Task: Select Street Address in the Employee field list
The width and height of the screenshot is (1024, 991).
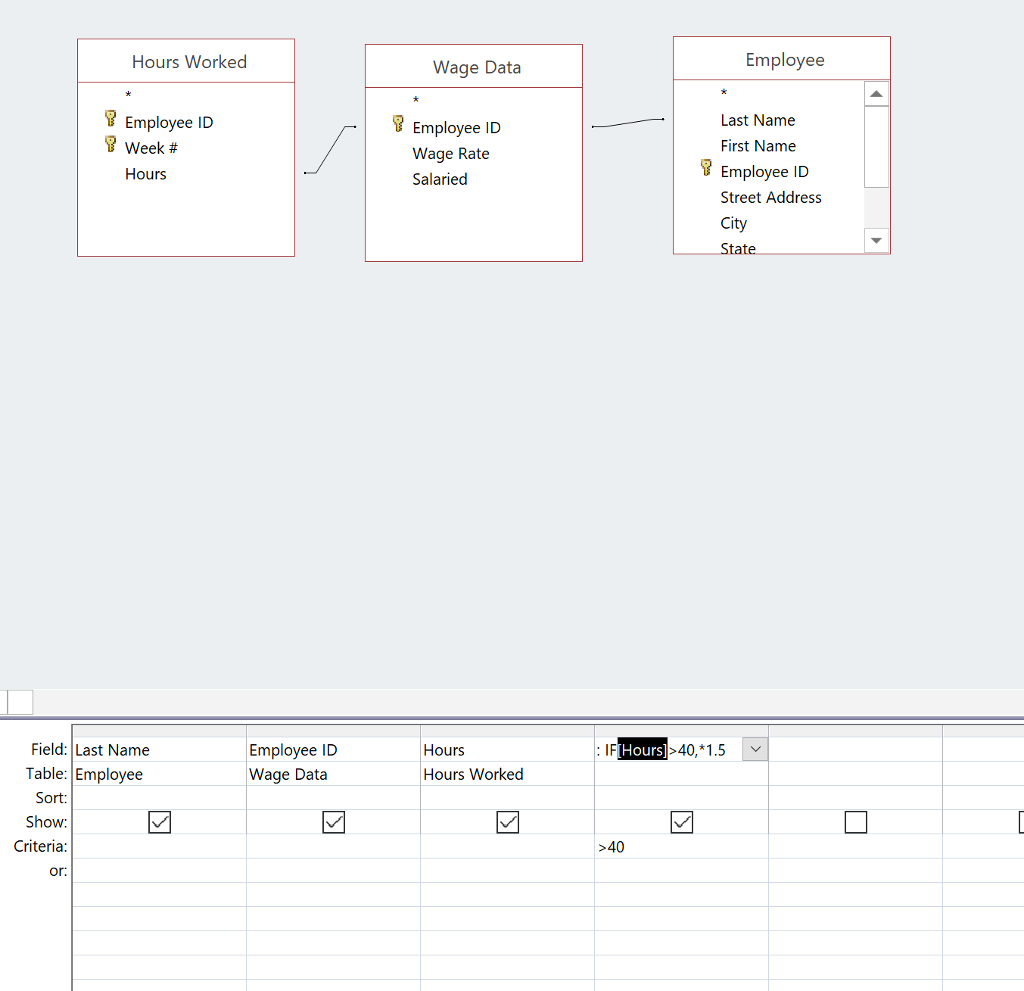Action: 770,198
